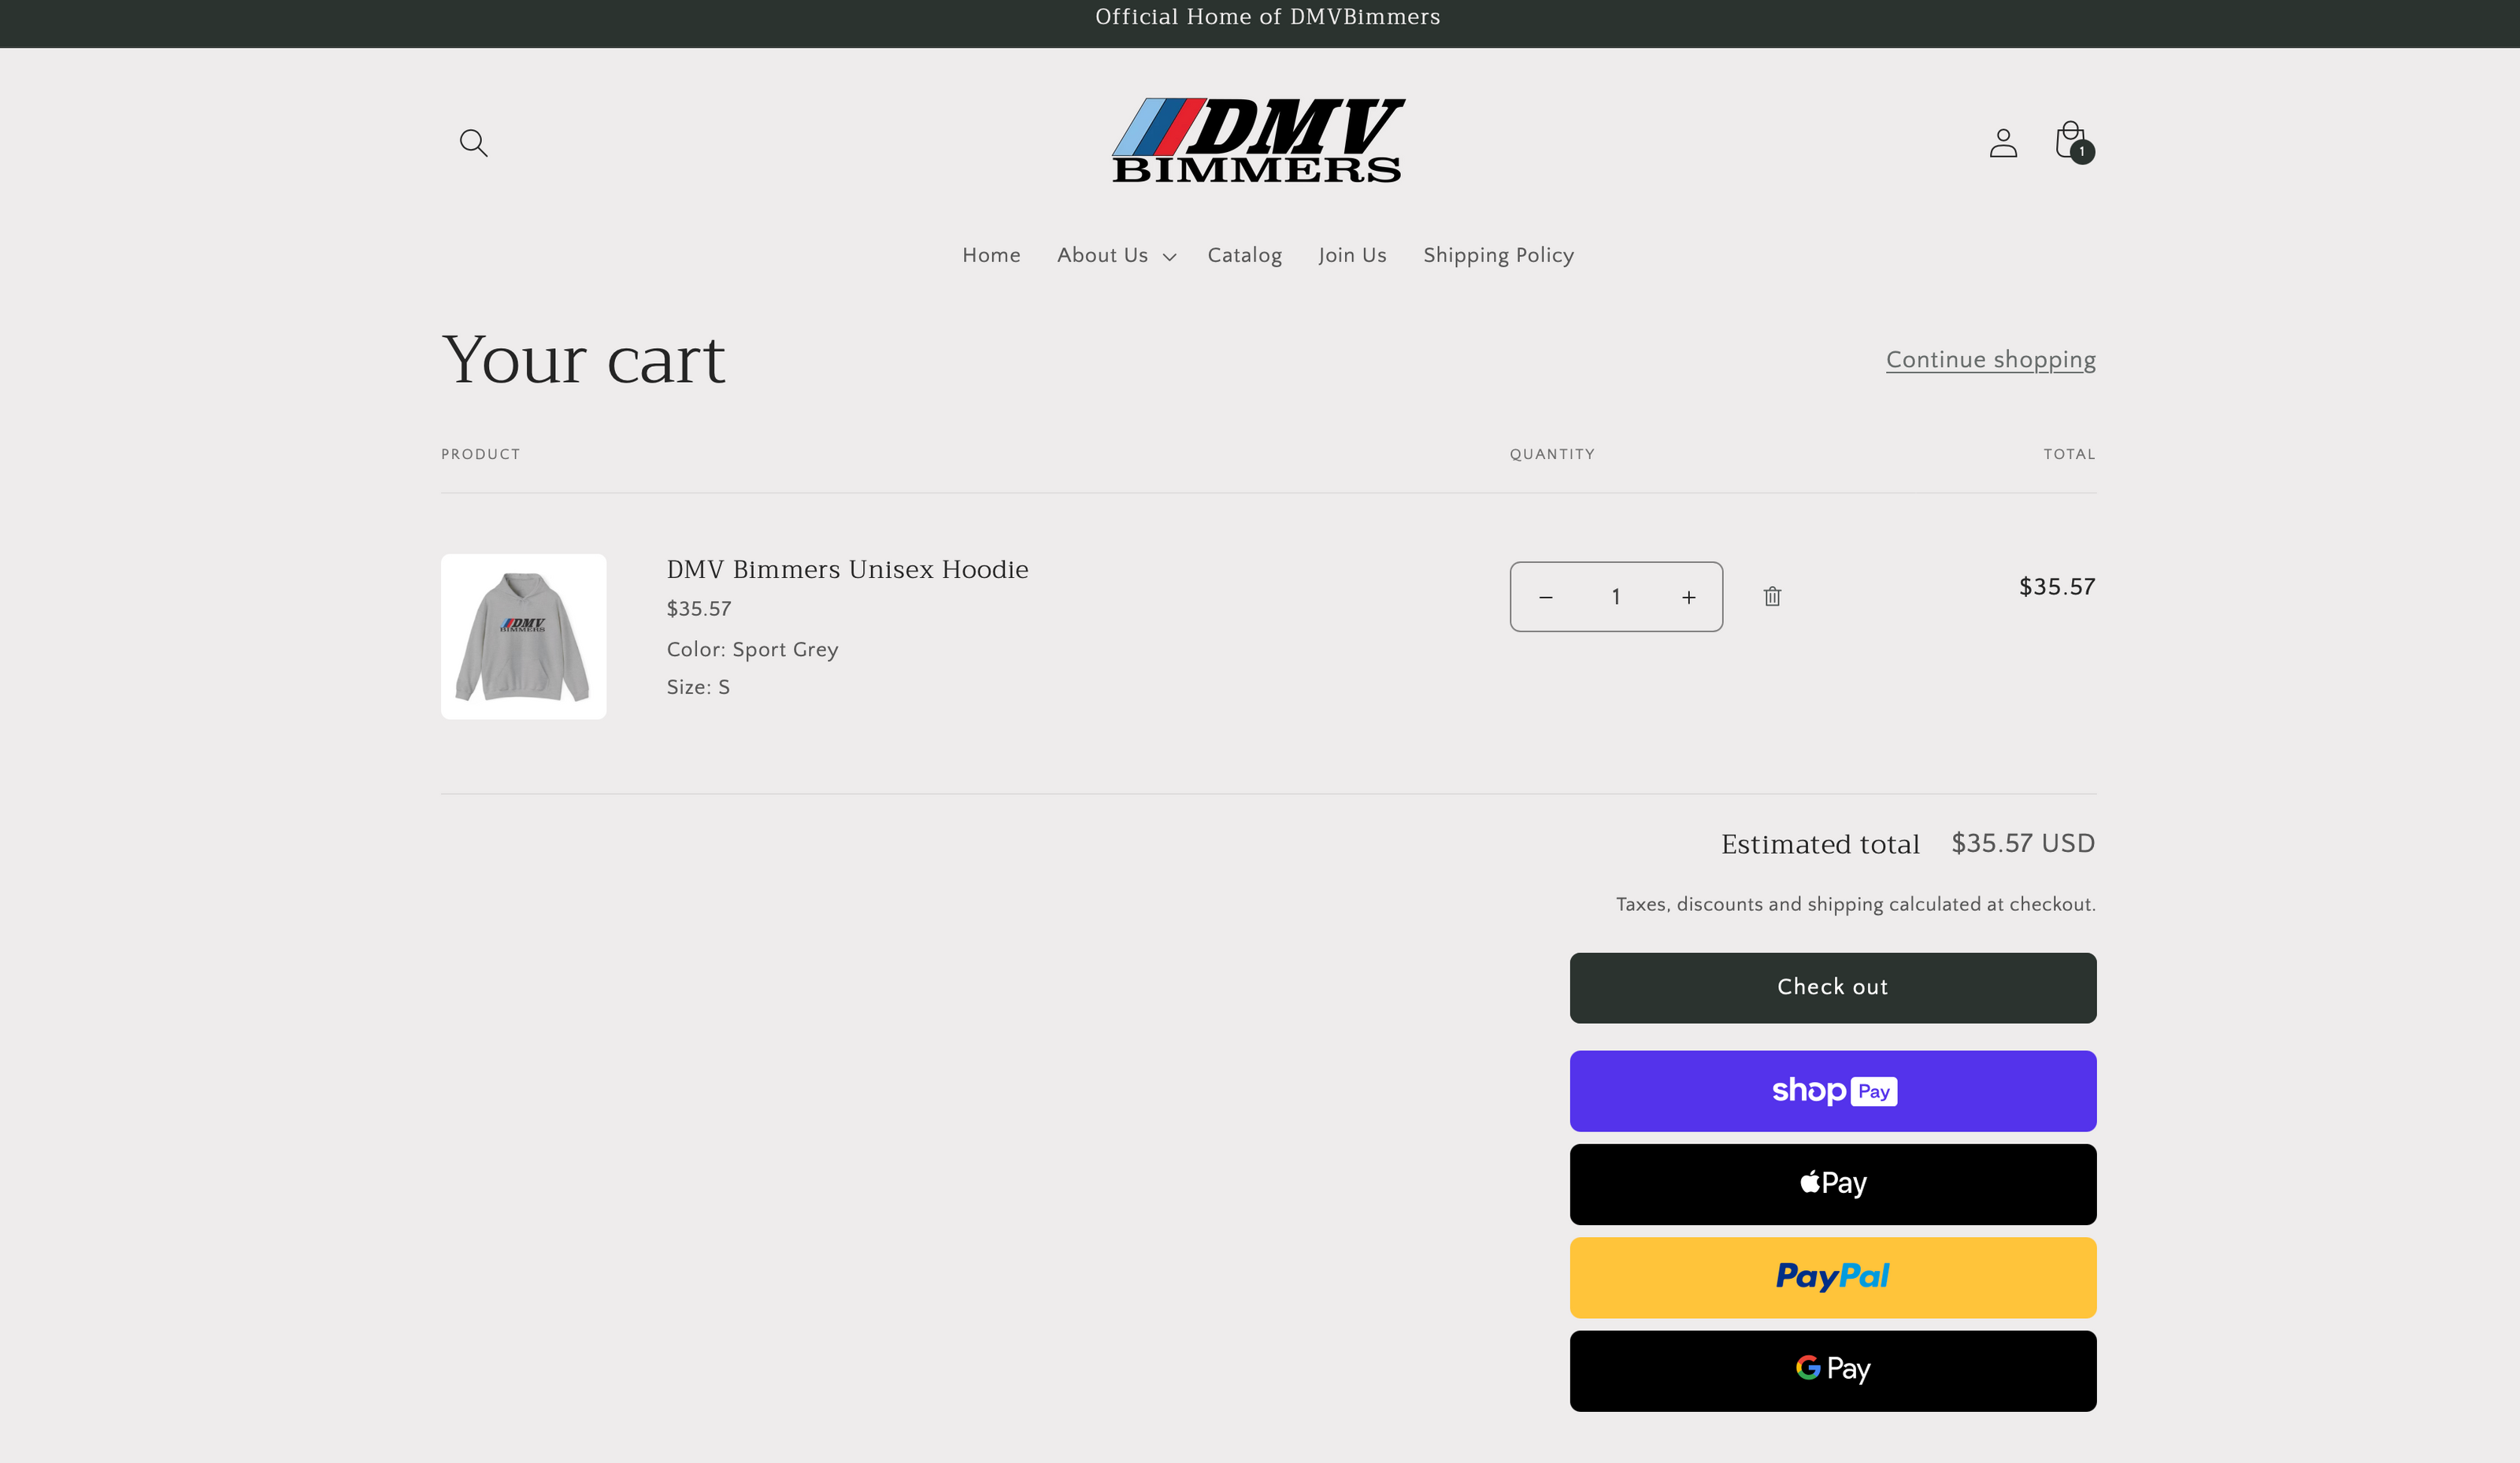Click the account login person icon
This screenshot has width=2520, height=1463.
2003,143
